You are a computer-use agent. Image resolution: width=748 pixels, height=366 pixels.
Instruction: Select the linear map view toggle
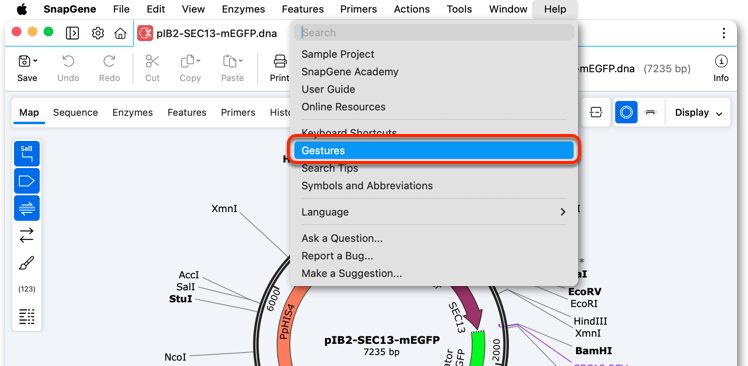click(650, 113)
